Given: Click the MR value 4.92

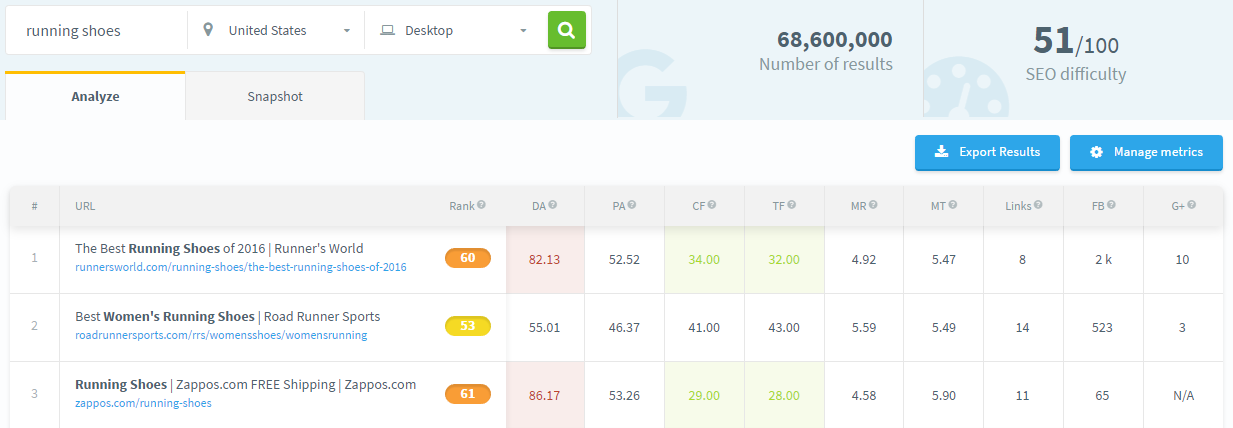Looking at the screenshot, I should (x=864, y=259).
